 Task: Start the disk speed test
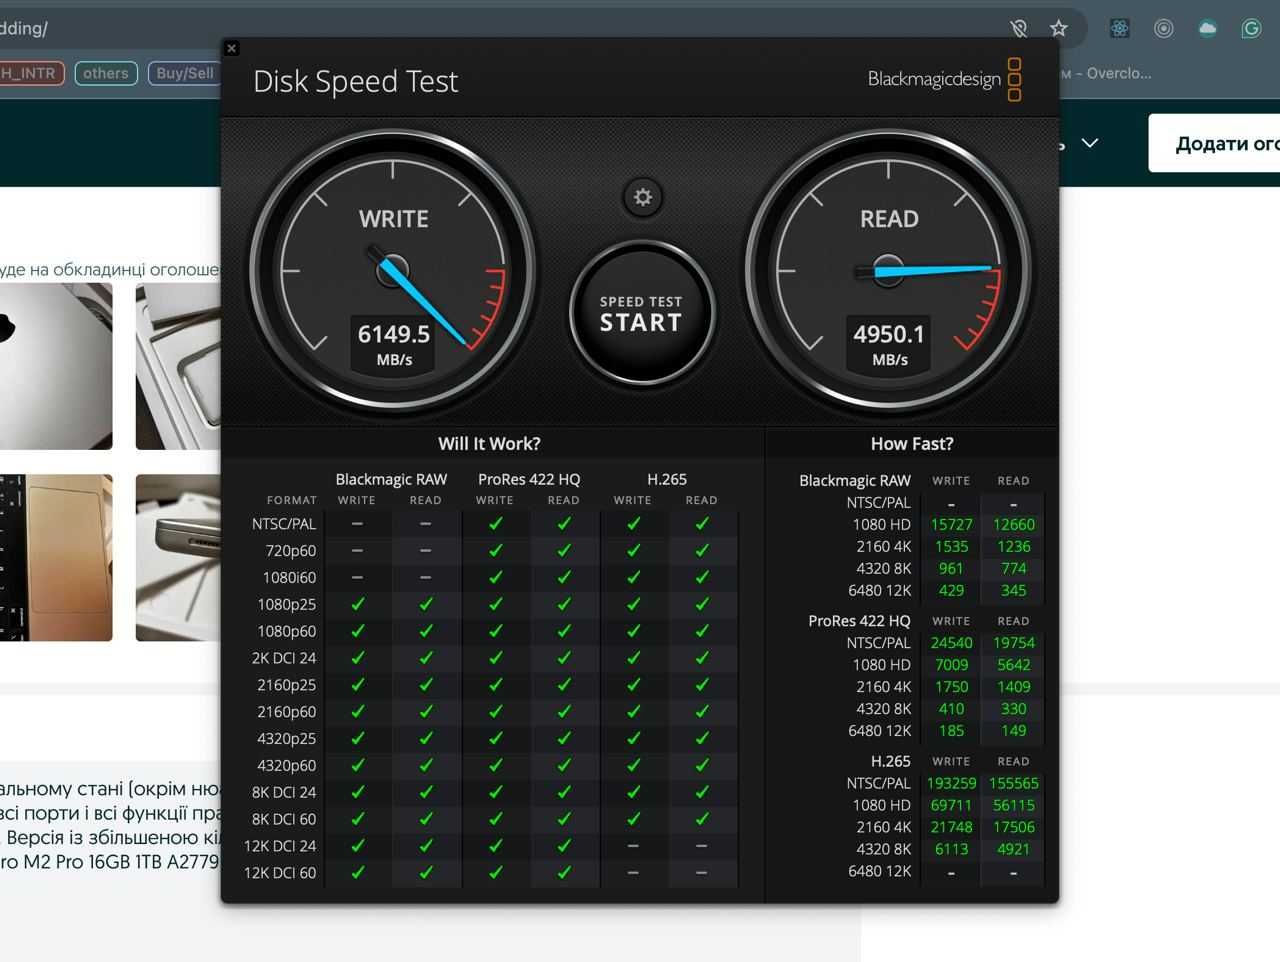pyautogui.click(x=641, y=313)
